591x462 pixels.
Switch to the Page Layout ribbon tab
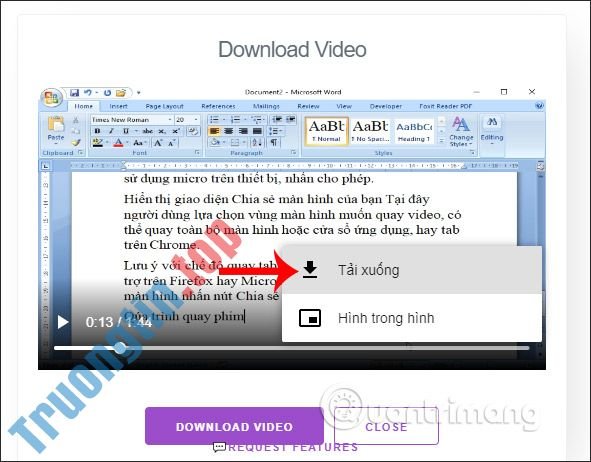[x=164, y=106]
